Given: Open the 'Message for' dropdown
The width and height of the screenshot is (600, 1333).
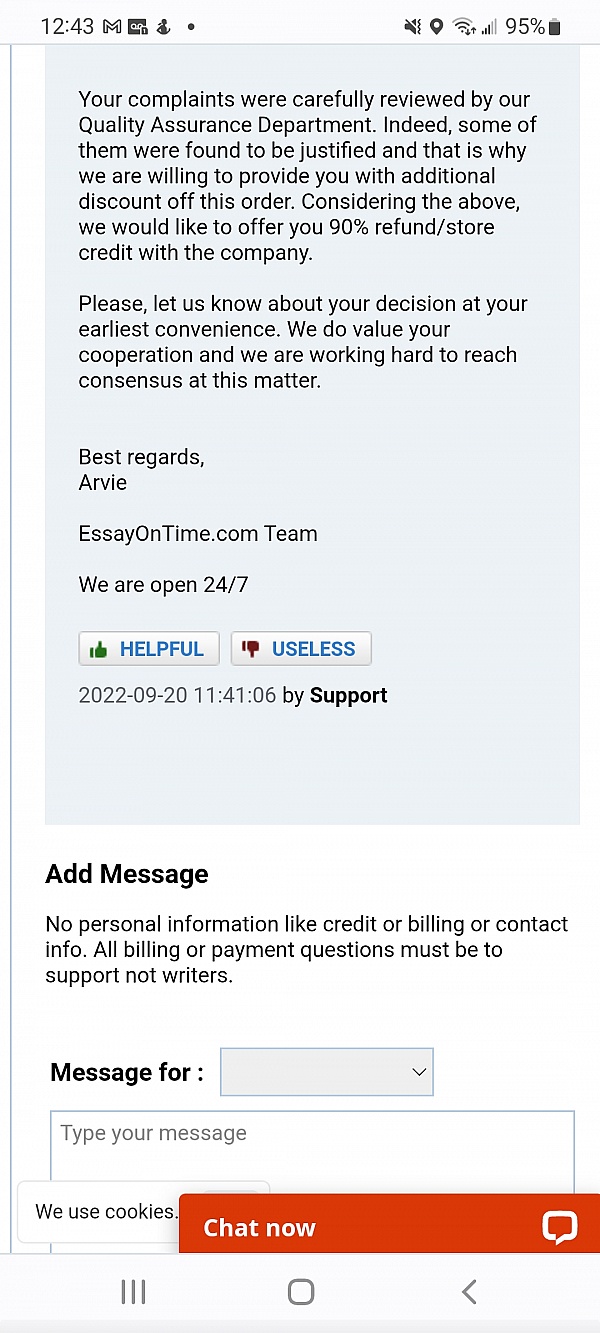Looking at the screenshot, I should [x=326, y=1072].
